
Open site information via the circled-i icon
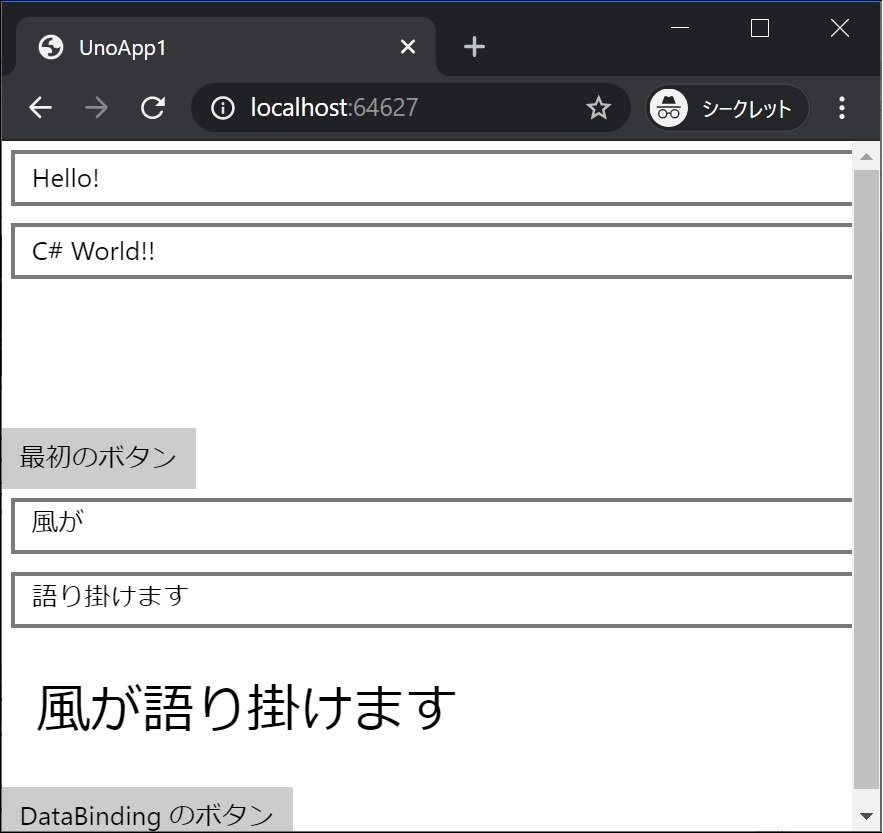(222, 108)
